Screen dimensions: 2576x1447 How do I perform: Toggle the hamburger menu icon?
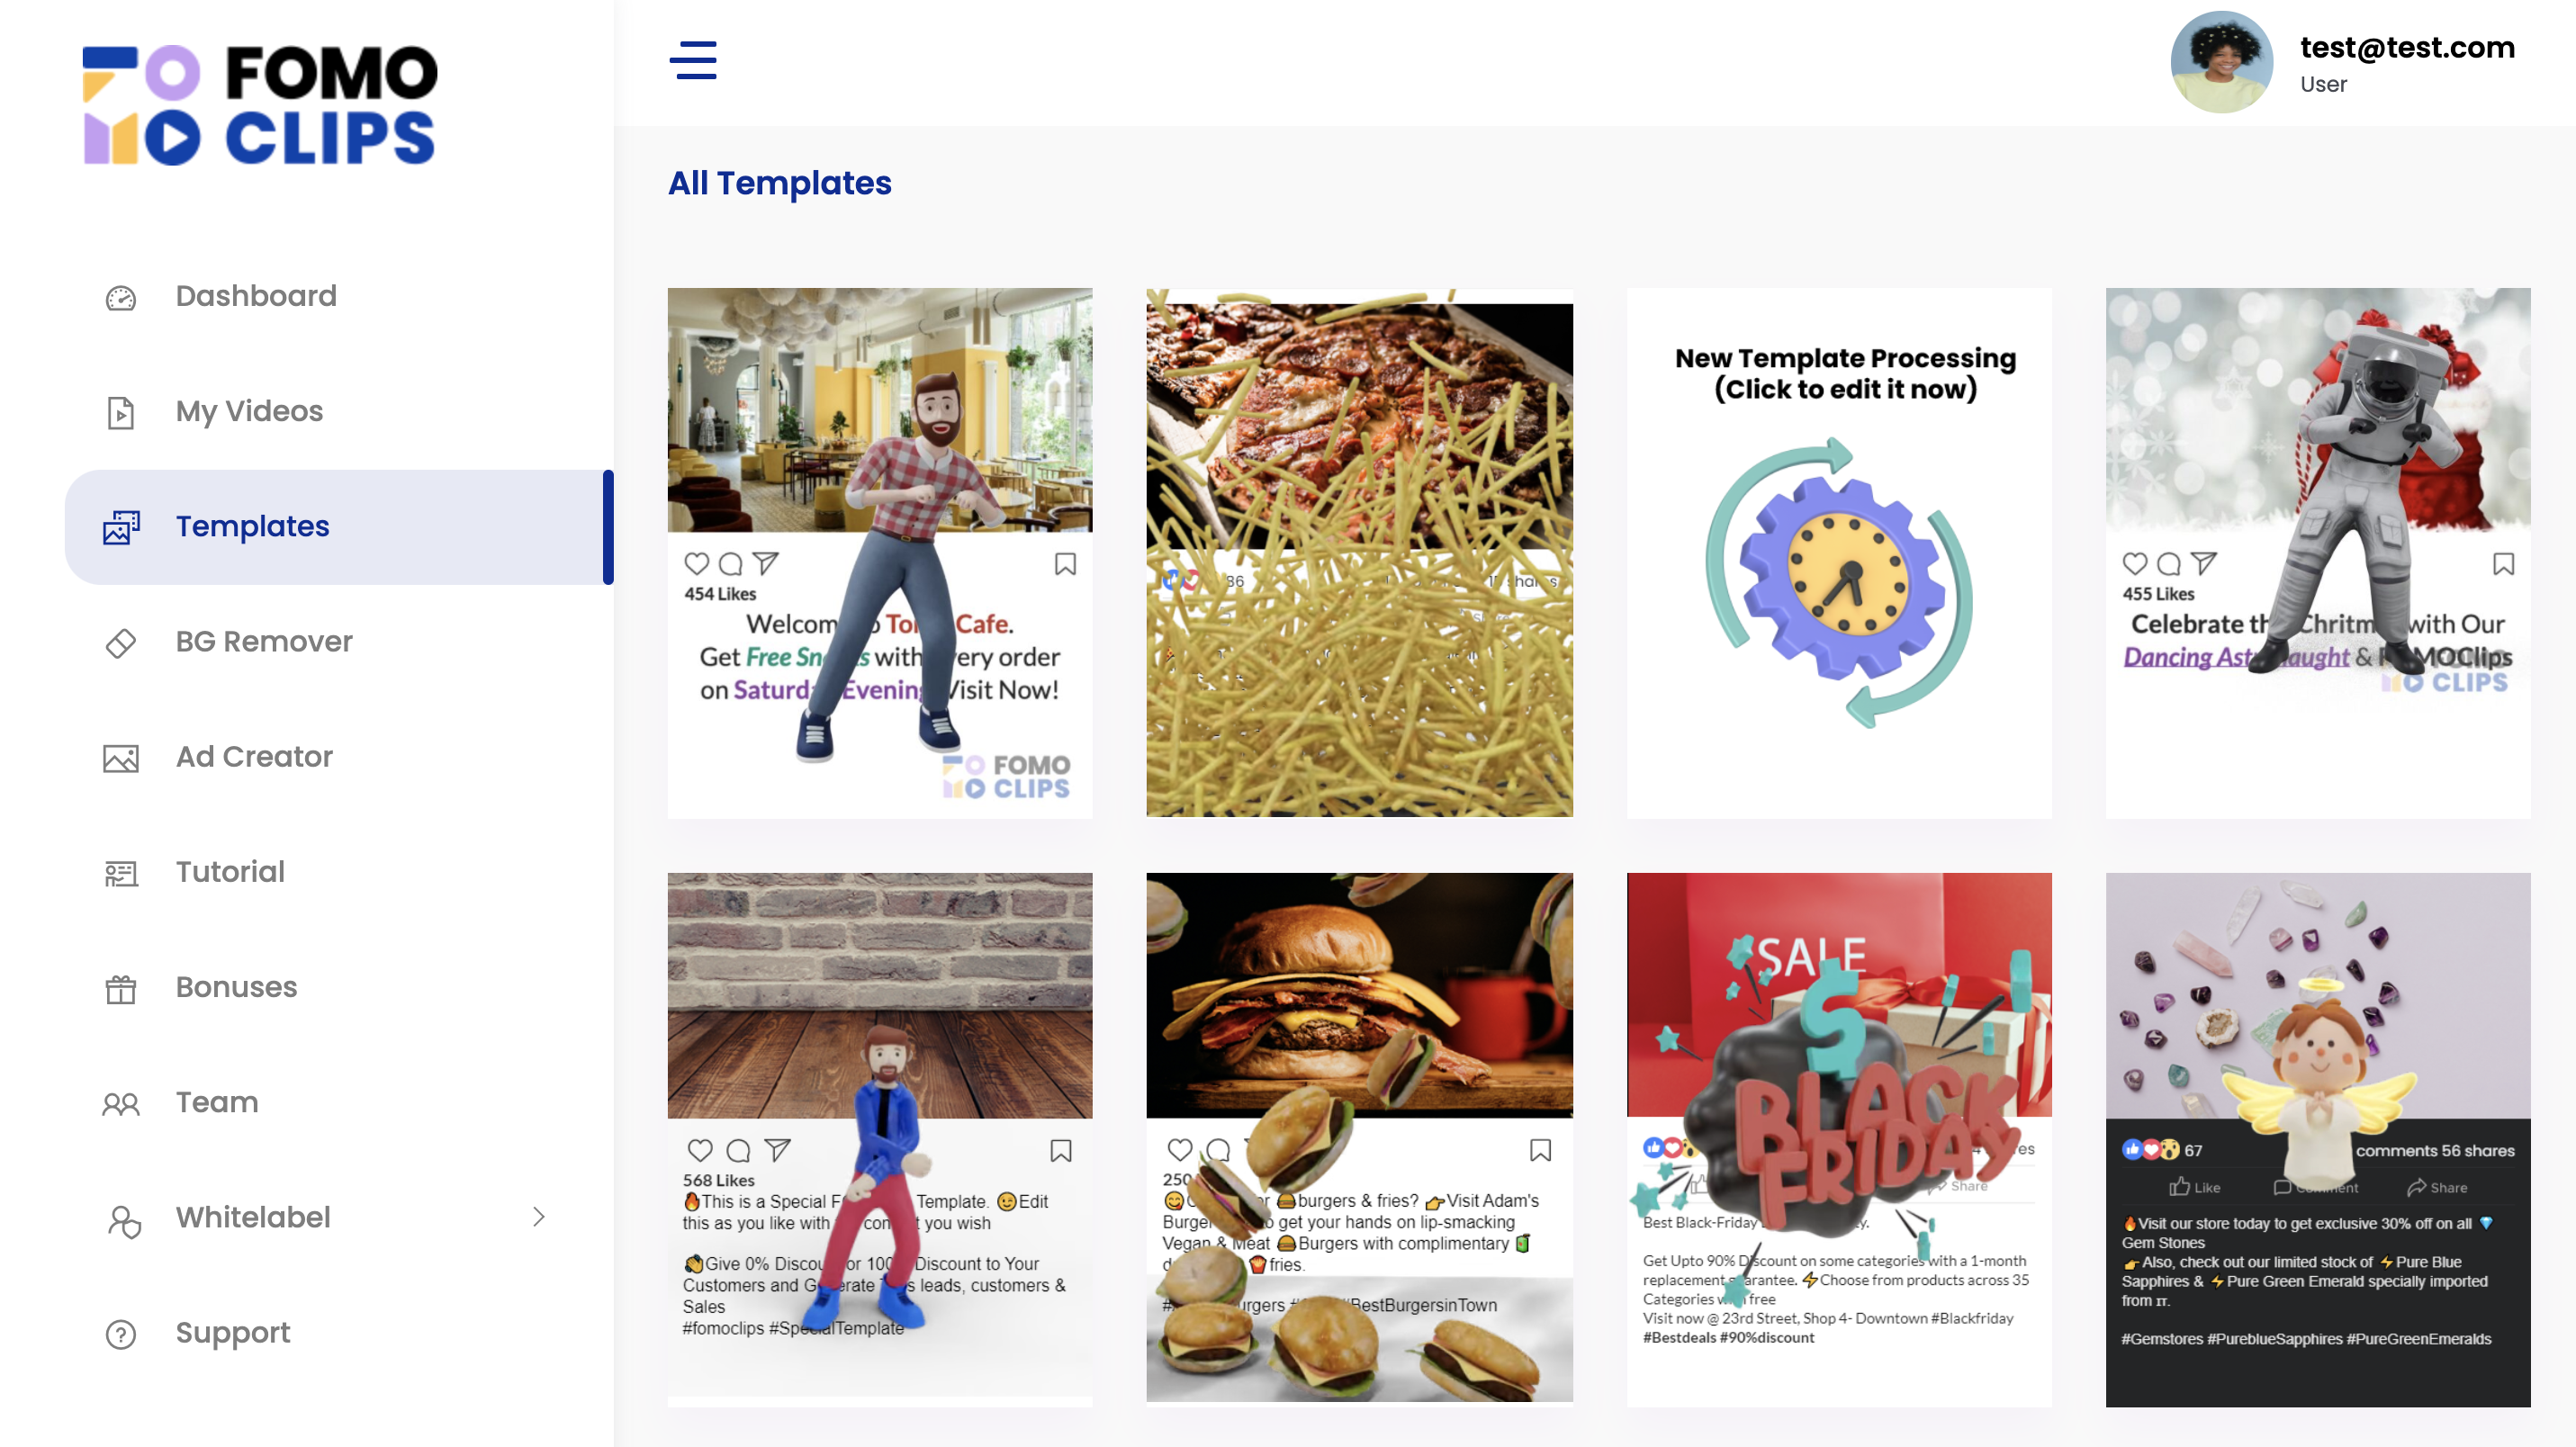(x=693, y=60)
